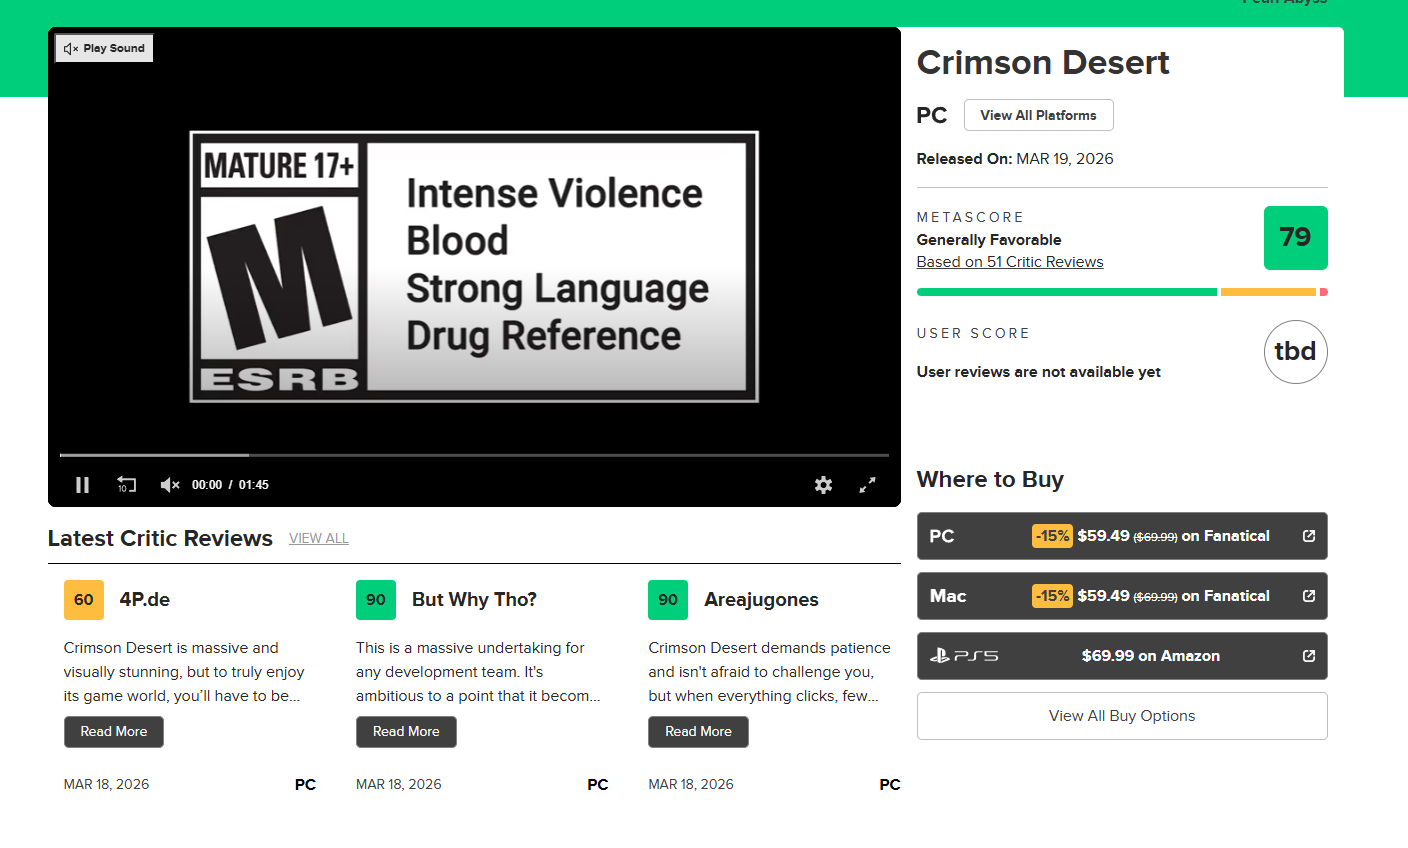Open video settings gear
Viewport: 1408px width, 848px height.
coord(823,485)
